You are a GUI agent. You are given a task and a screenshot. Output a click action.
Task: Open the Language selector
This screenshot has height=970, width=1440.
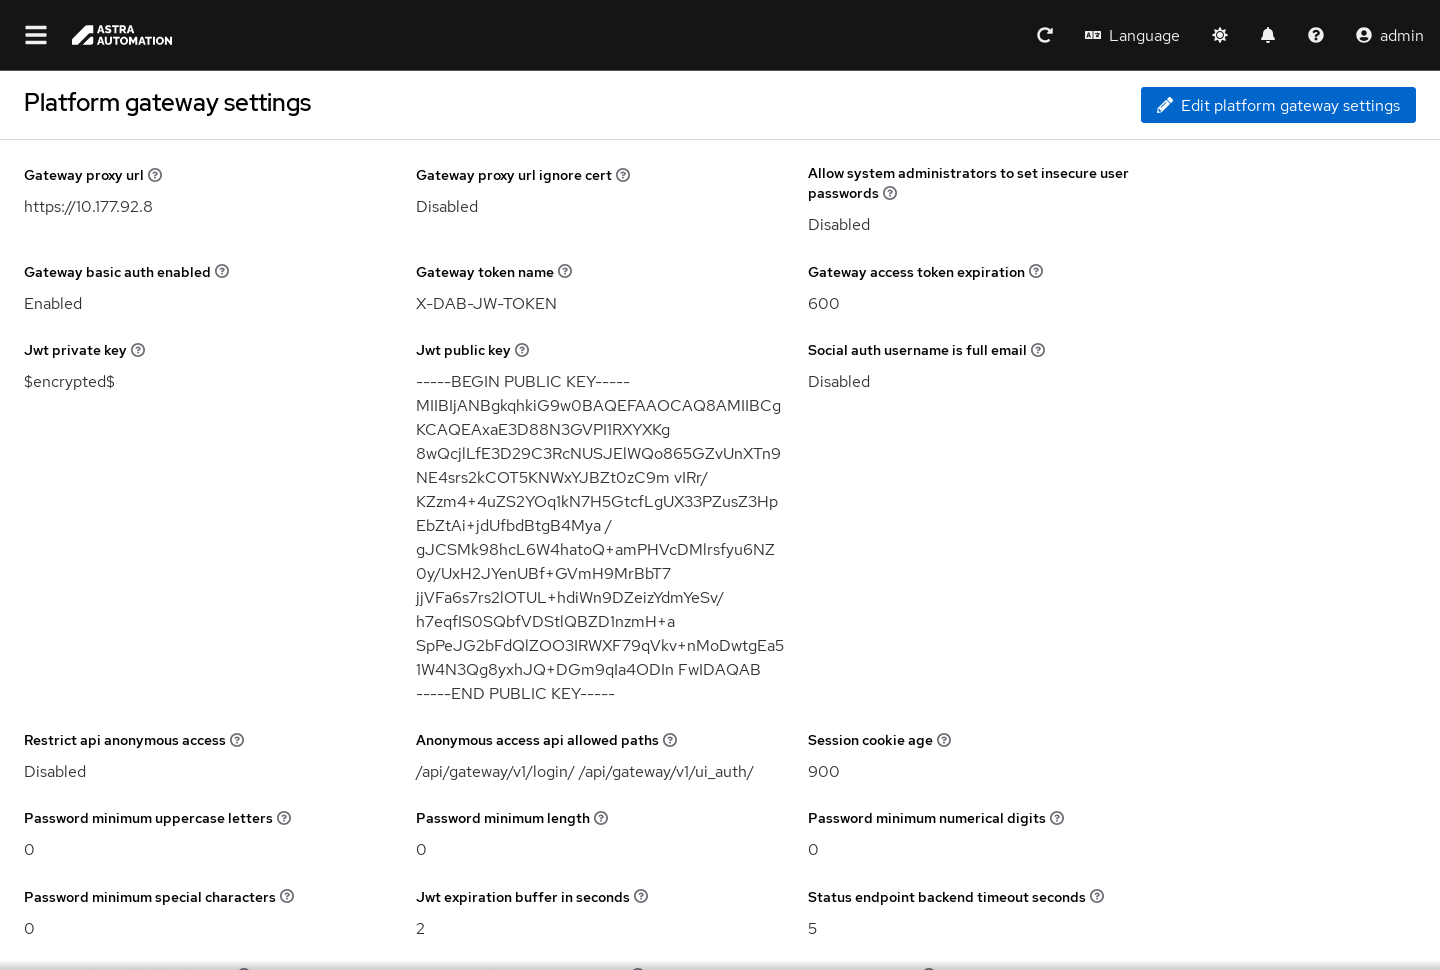point(1132,35)
